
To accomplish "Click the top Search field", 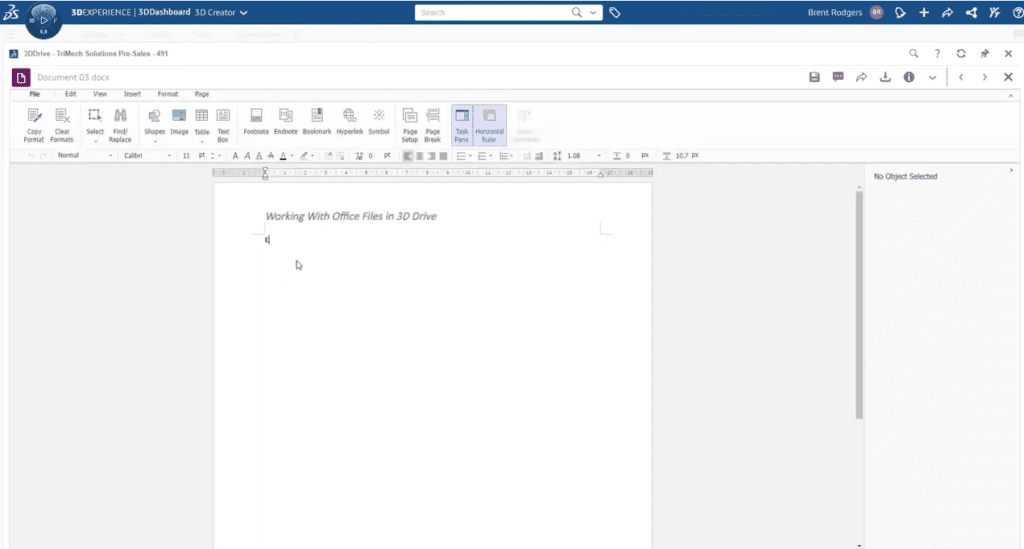I will [493, 12].
